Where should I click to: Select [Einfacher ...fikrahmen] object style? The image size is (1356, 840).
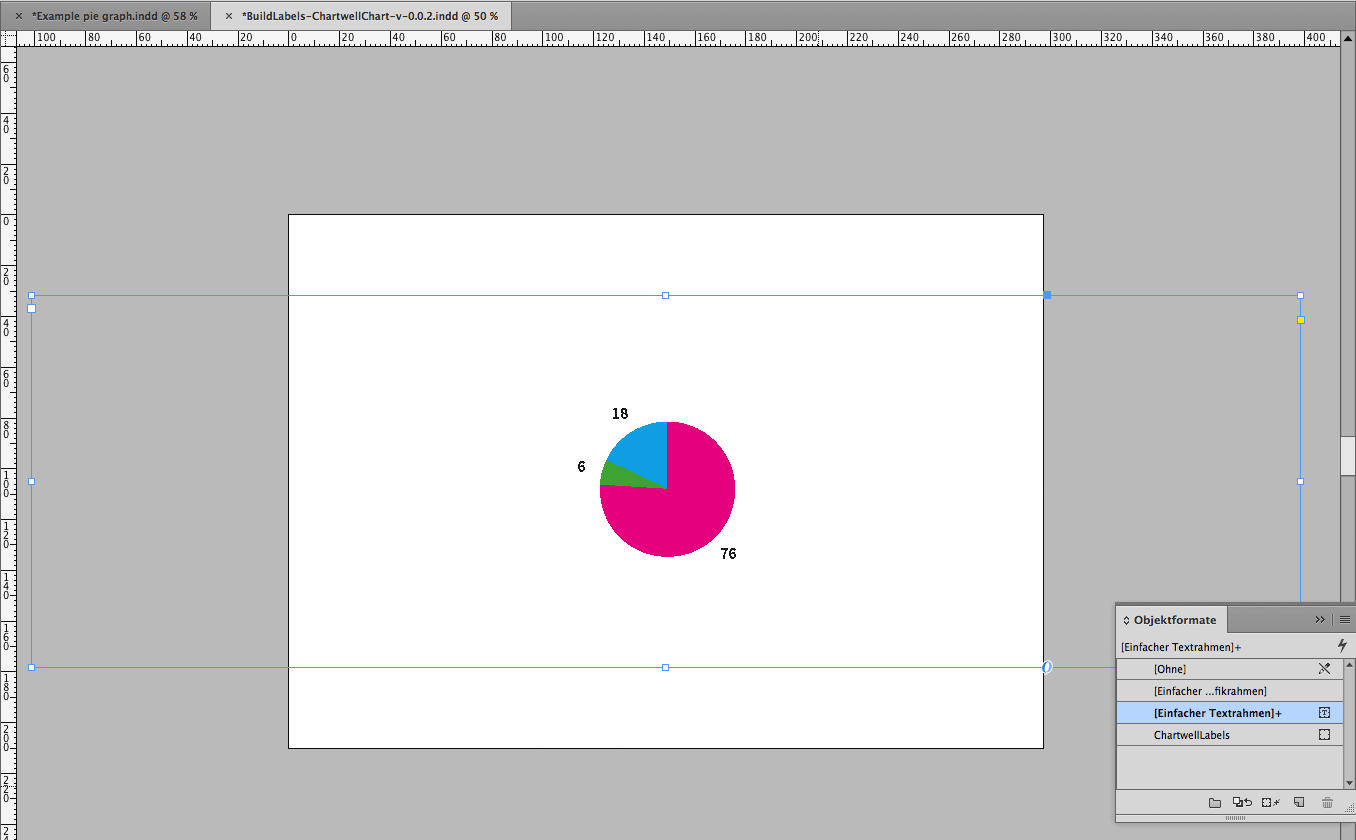pyautogui.click(x=1230, y=691)
